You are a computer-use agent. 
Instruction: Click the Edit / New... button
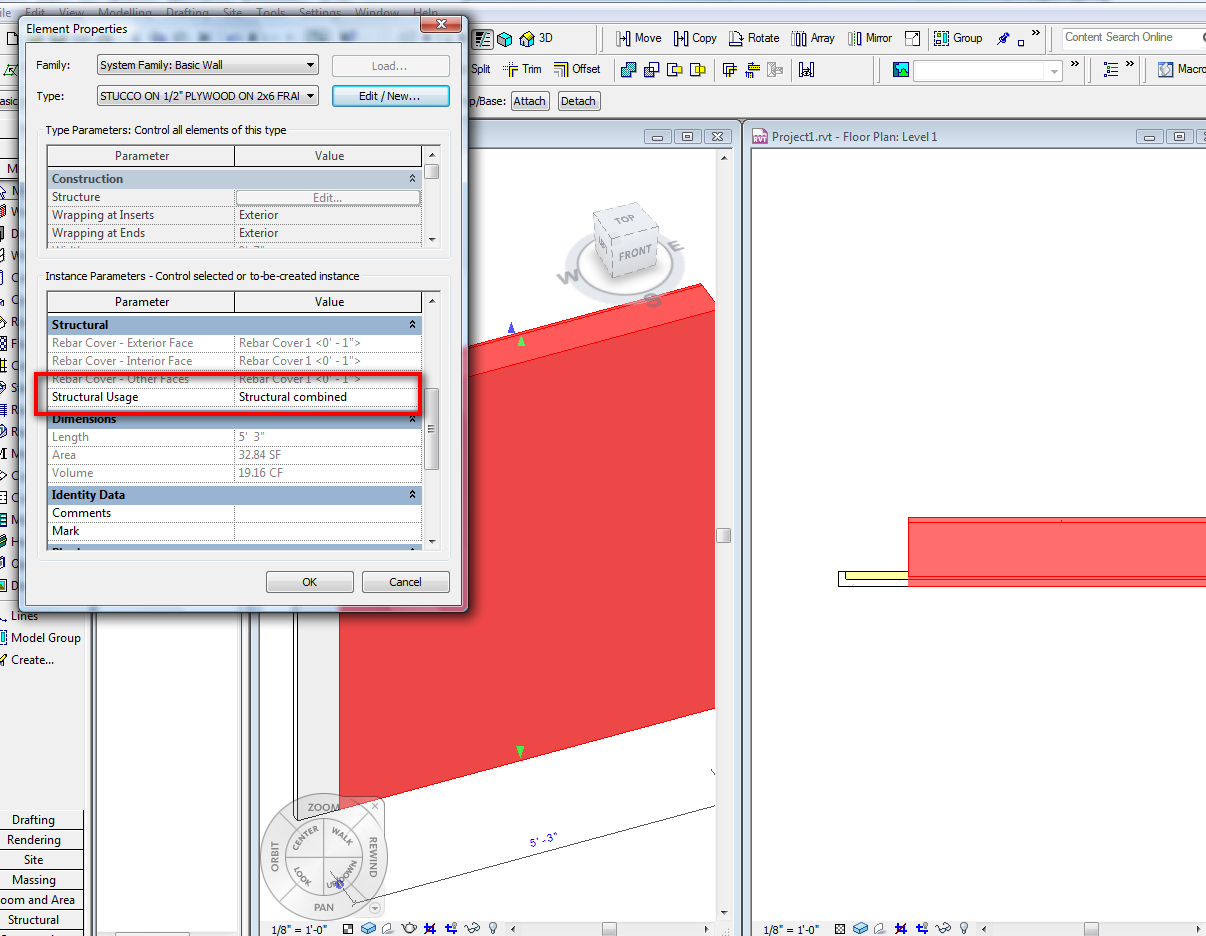coord(390,96)
